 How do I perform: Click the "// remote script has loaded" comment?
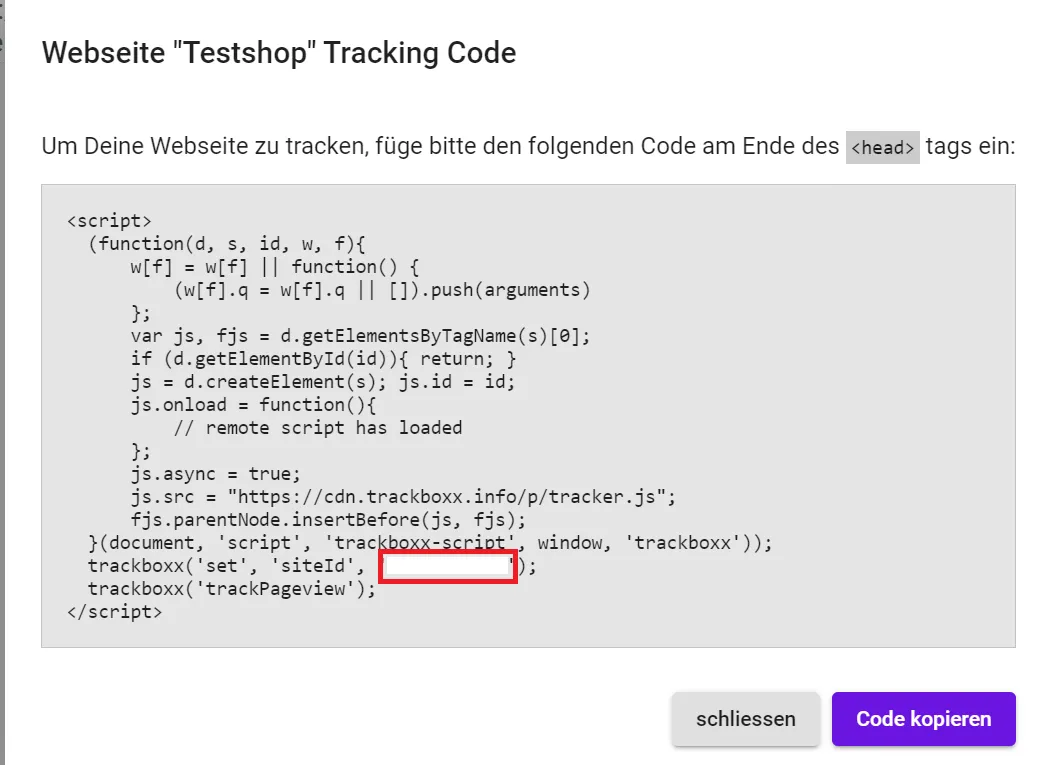[318, 428]
